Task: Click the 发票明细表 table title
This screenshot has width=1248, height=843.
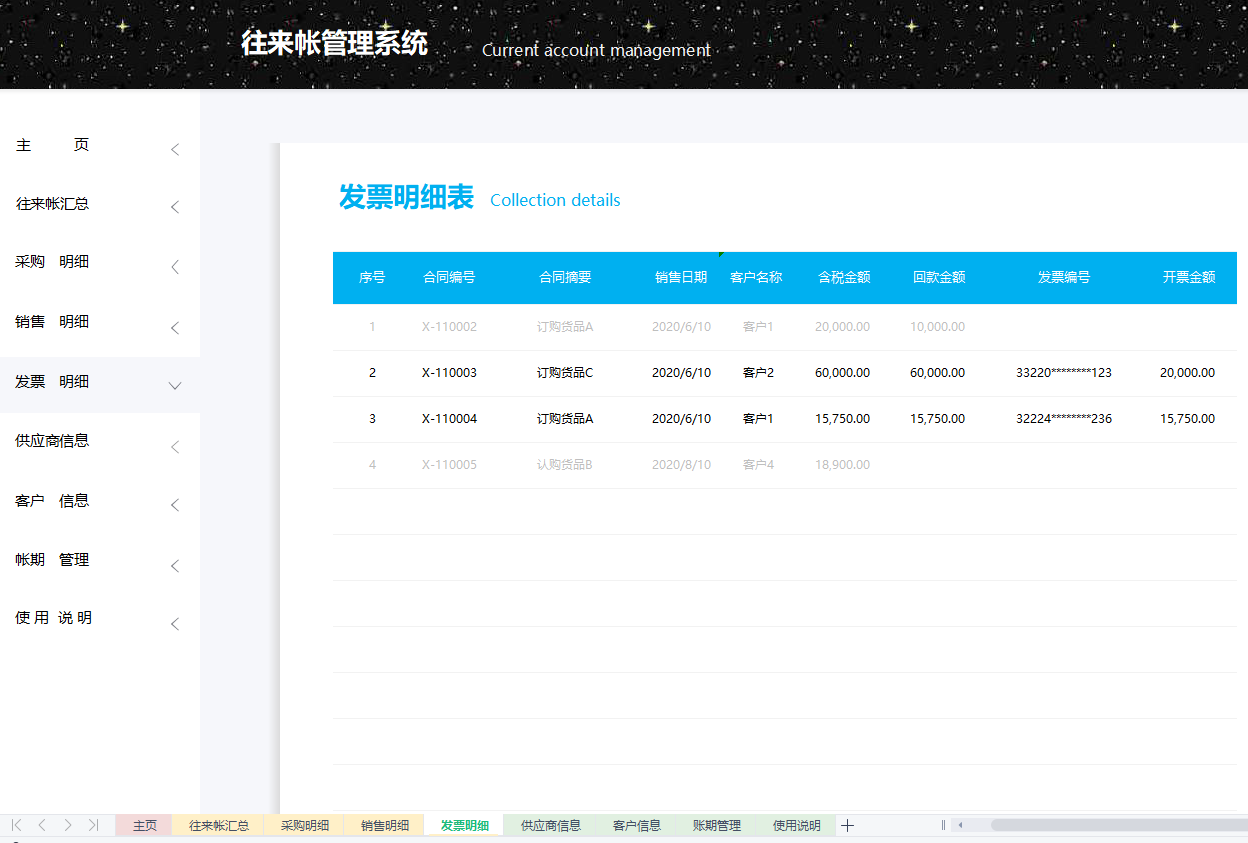Action: pos(407,197)
